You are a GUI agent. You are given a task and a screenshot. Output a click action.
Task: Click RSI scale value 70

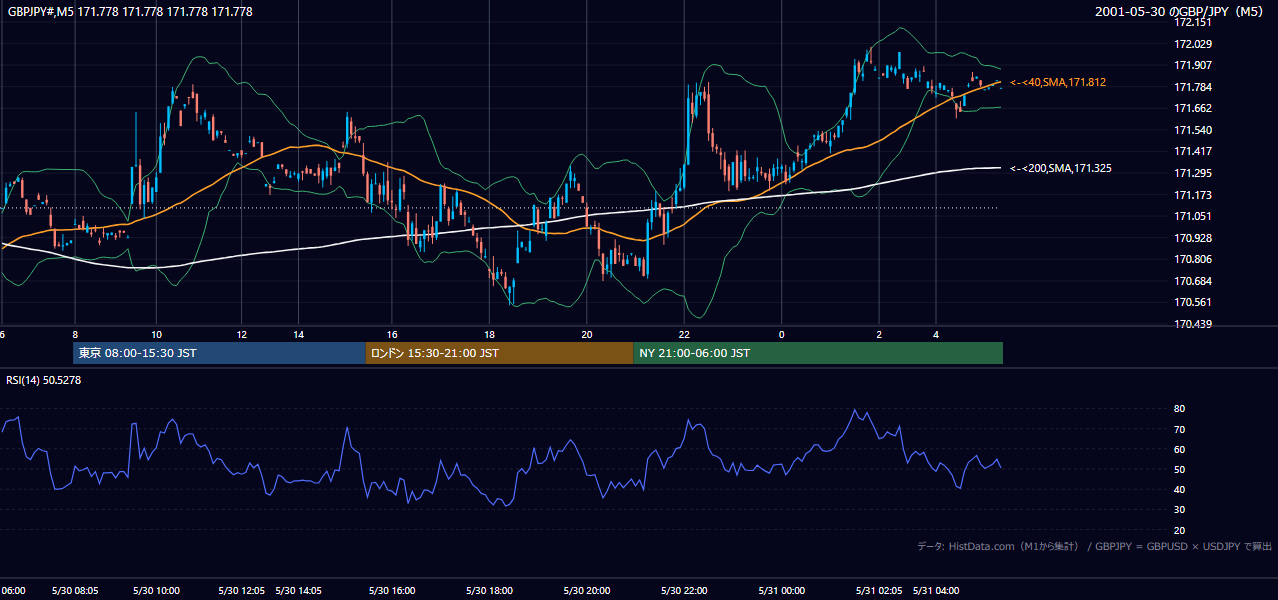(1180, 429)
